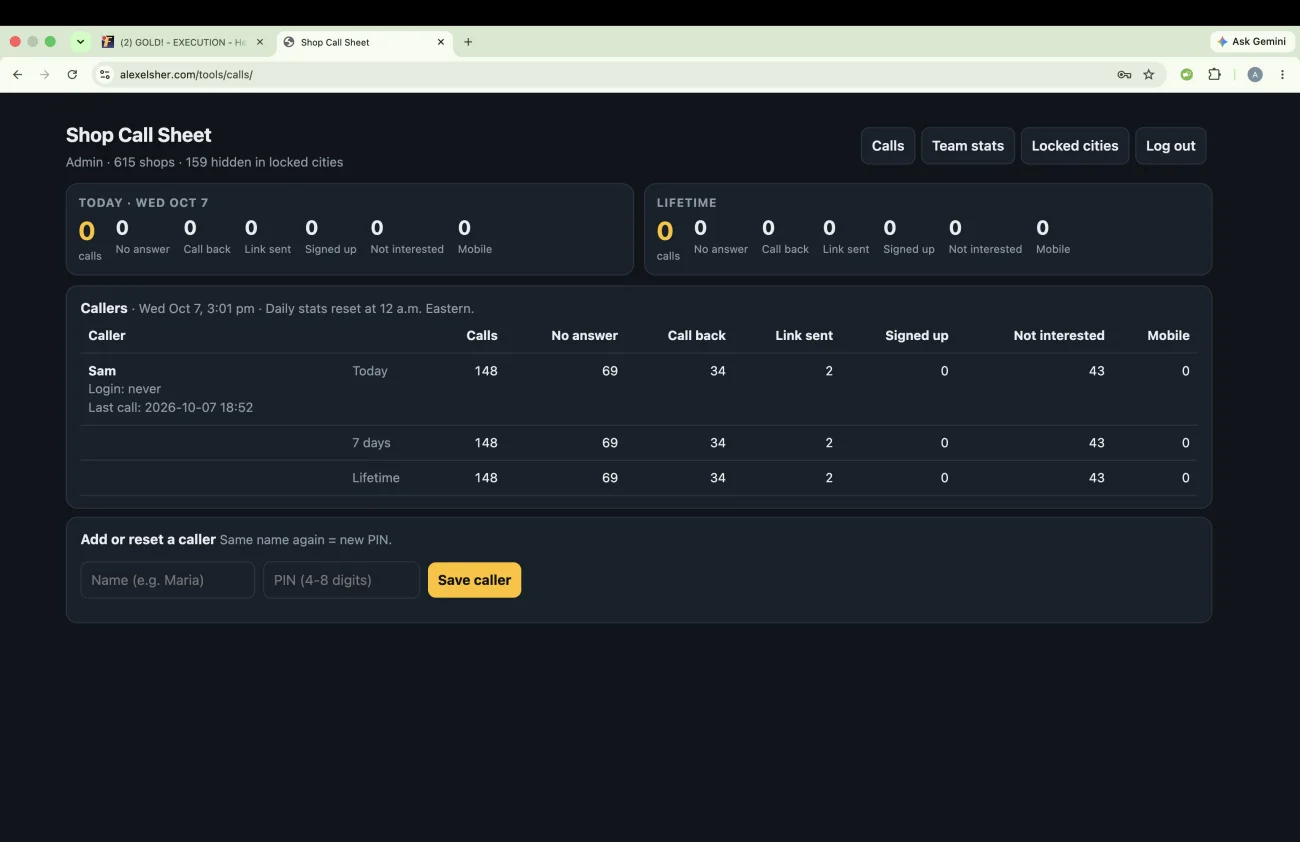Open the Extensions puzzle icon
The height and width of the screenshot is (842, 1300).
[x=1214, y=74]
